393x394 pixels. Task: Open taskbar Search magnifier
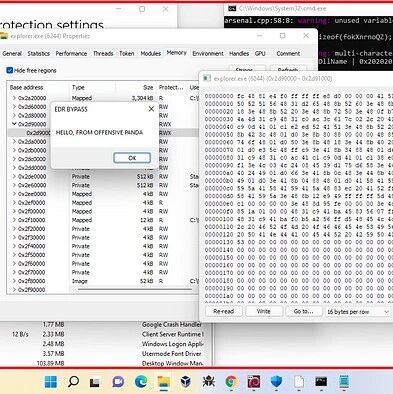click(x=73, y=382)
